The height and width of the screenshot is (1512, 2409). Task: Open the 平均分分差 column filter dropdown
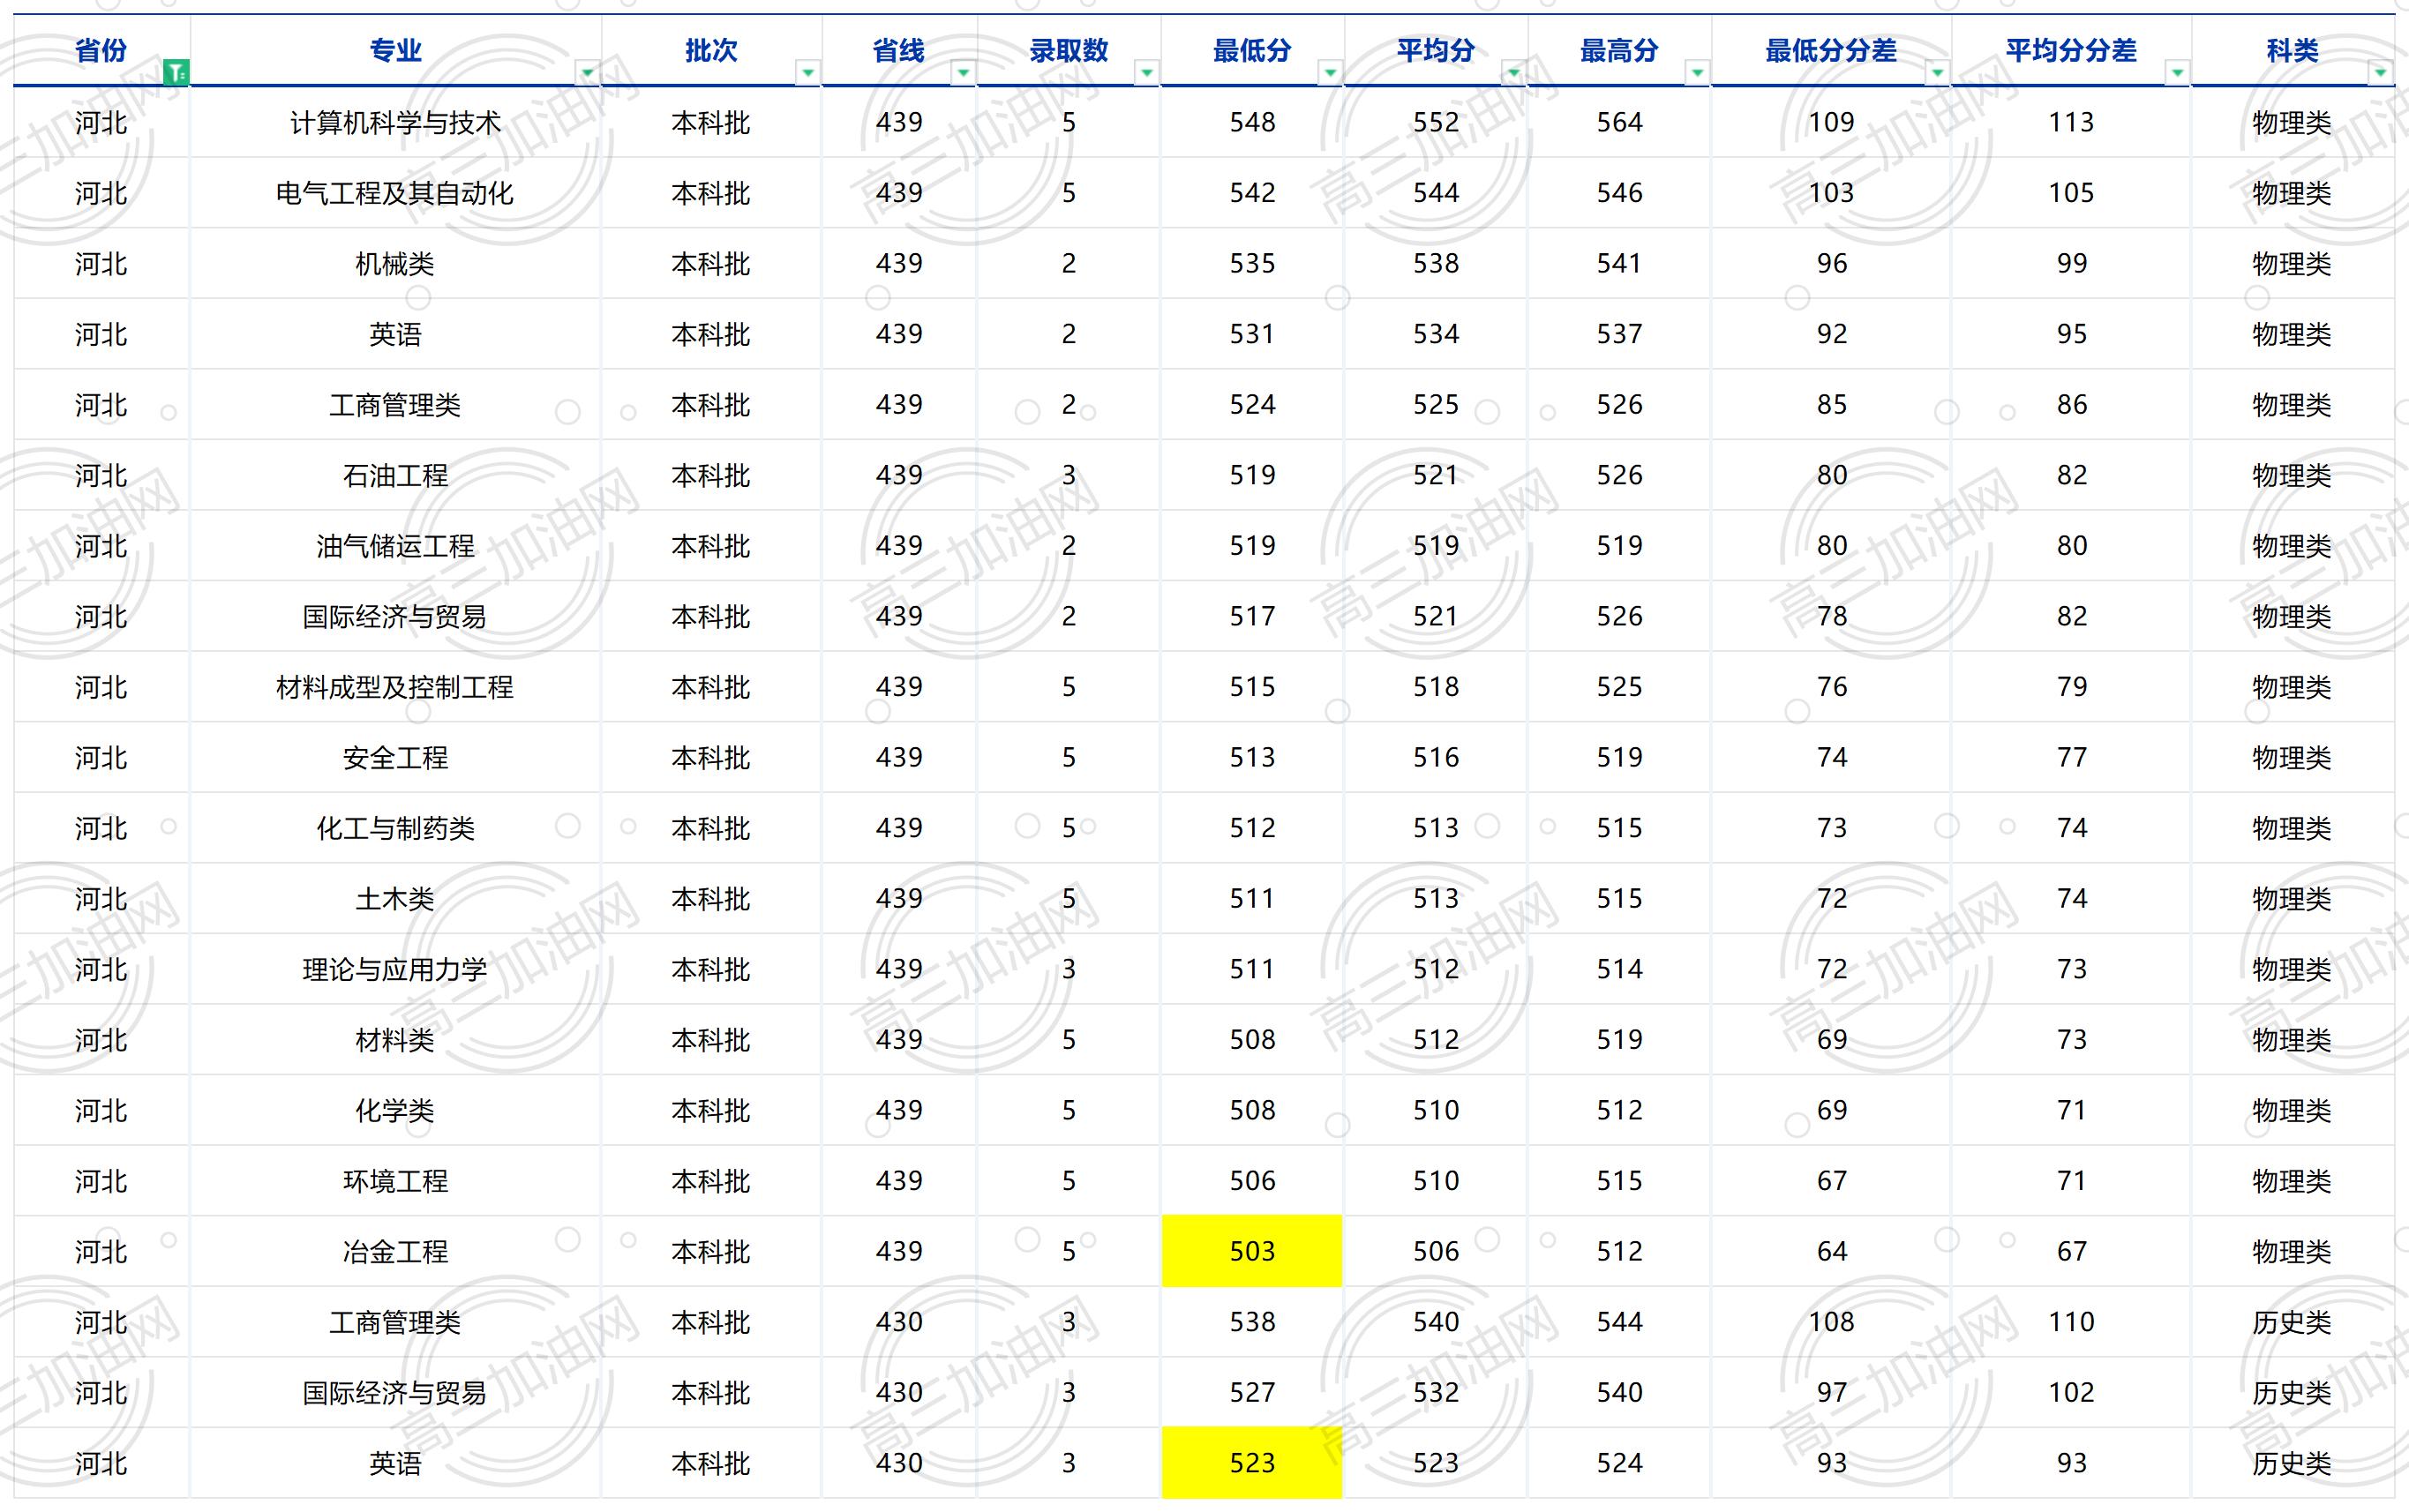click(2177, 72)
